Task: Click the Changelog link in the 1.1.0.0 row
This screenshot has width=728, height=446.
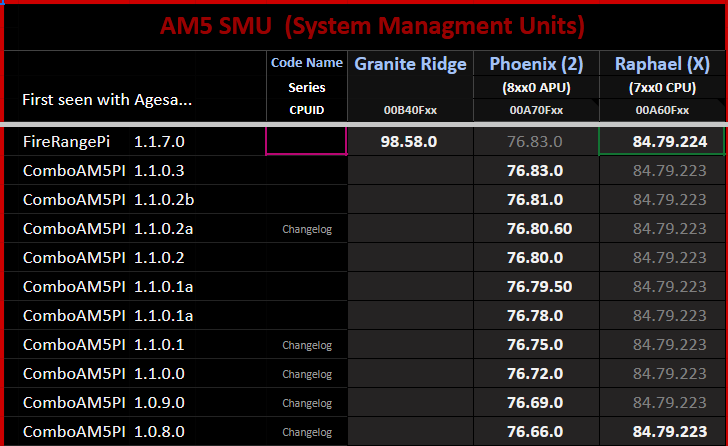Action: pos(306,374)
